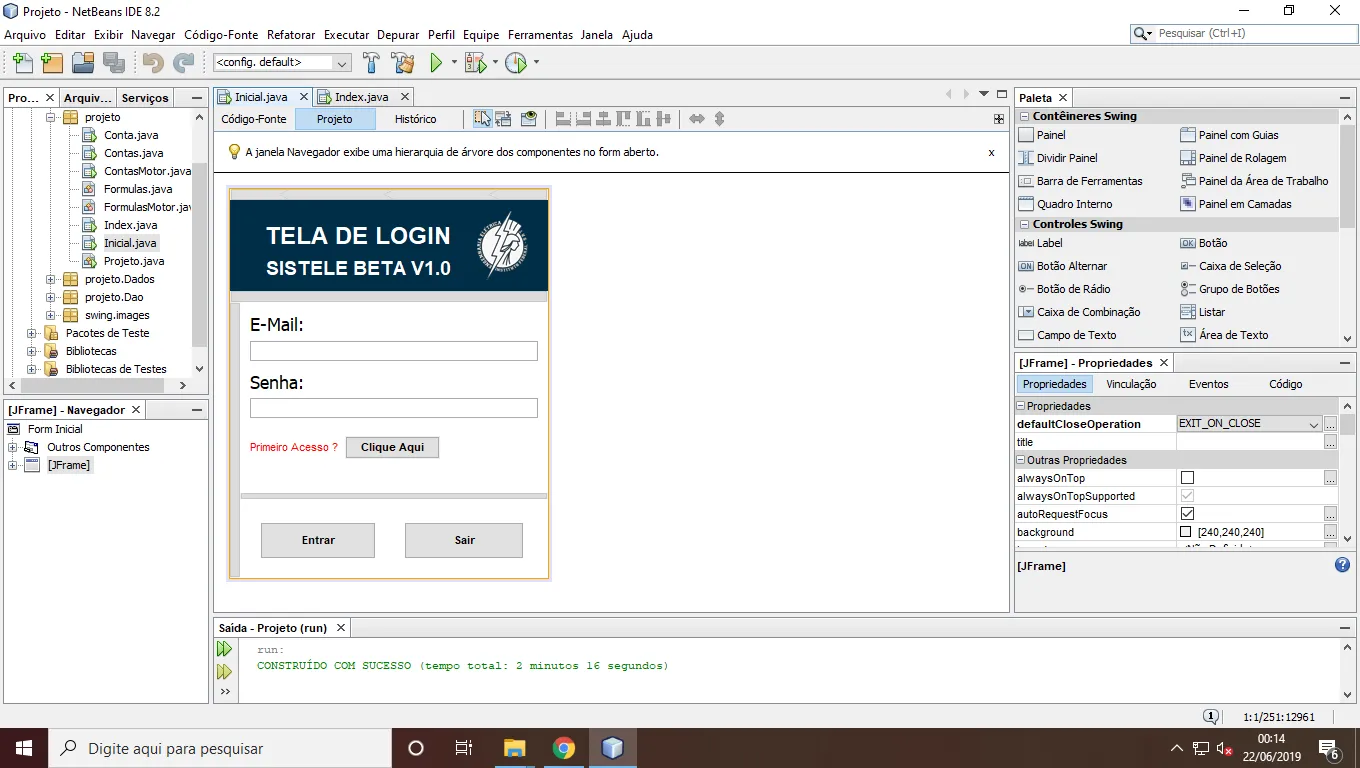This screenshot has width=1360, height=768.
Task: Expand the Bibliotecas tree node
Action: coord(32,351)
